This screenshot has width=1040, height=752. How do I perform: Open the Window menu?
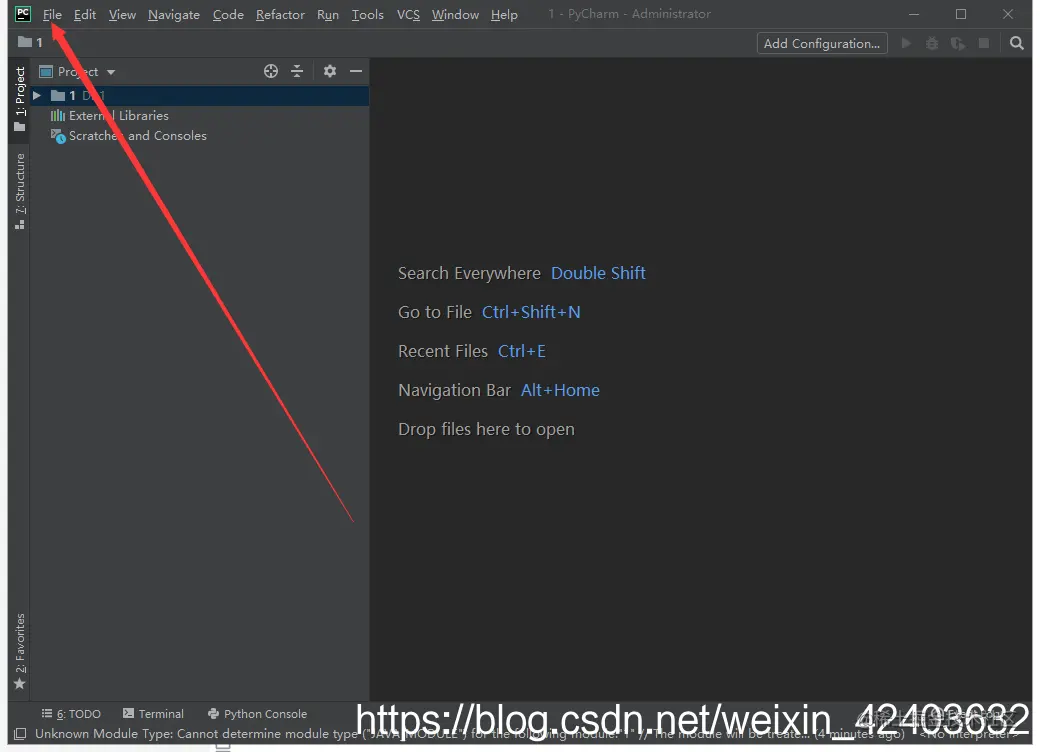tap(455, 15)
